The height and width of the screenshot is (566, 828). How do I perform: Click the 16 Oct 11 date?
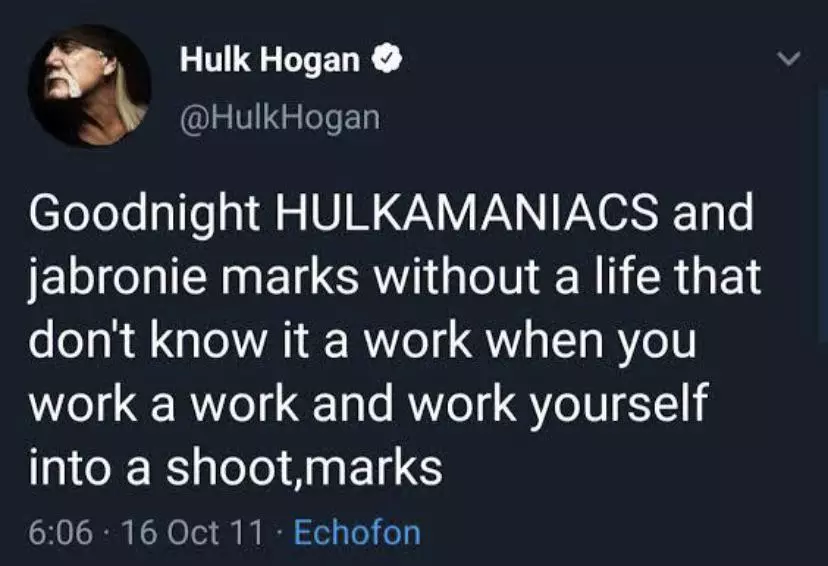coord(192,532)
